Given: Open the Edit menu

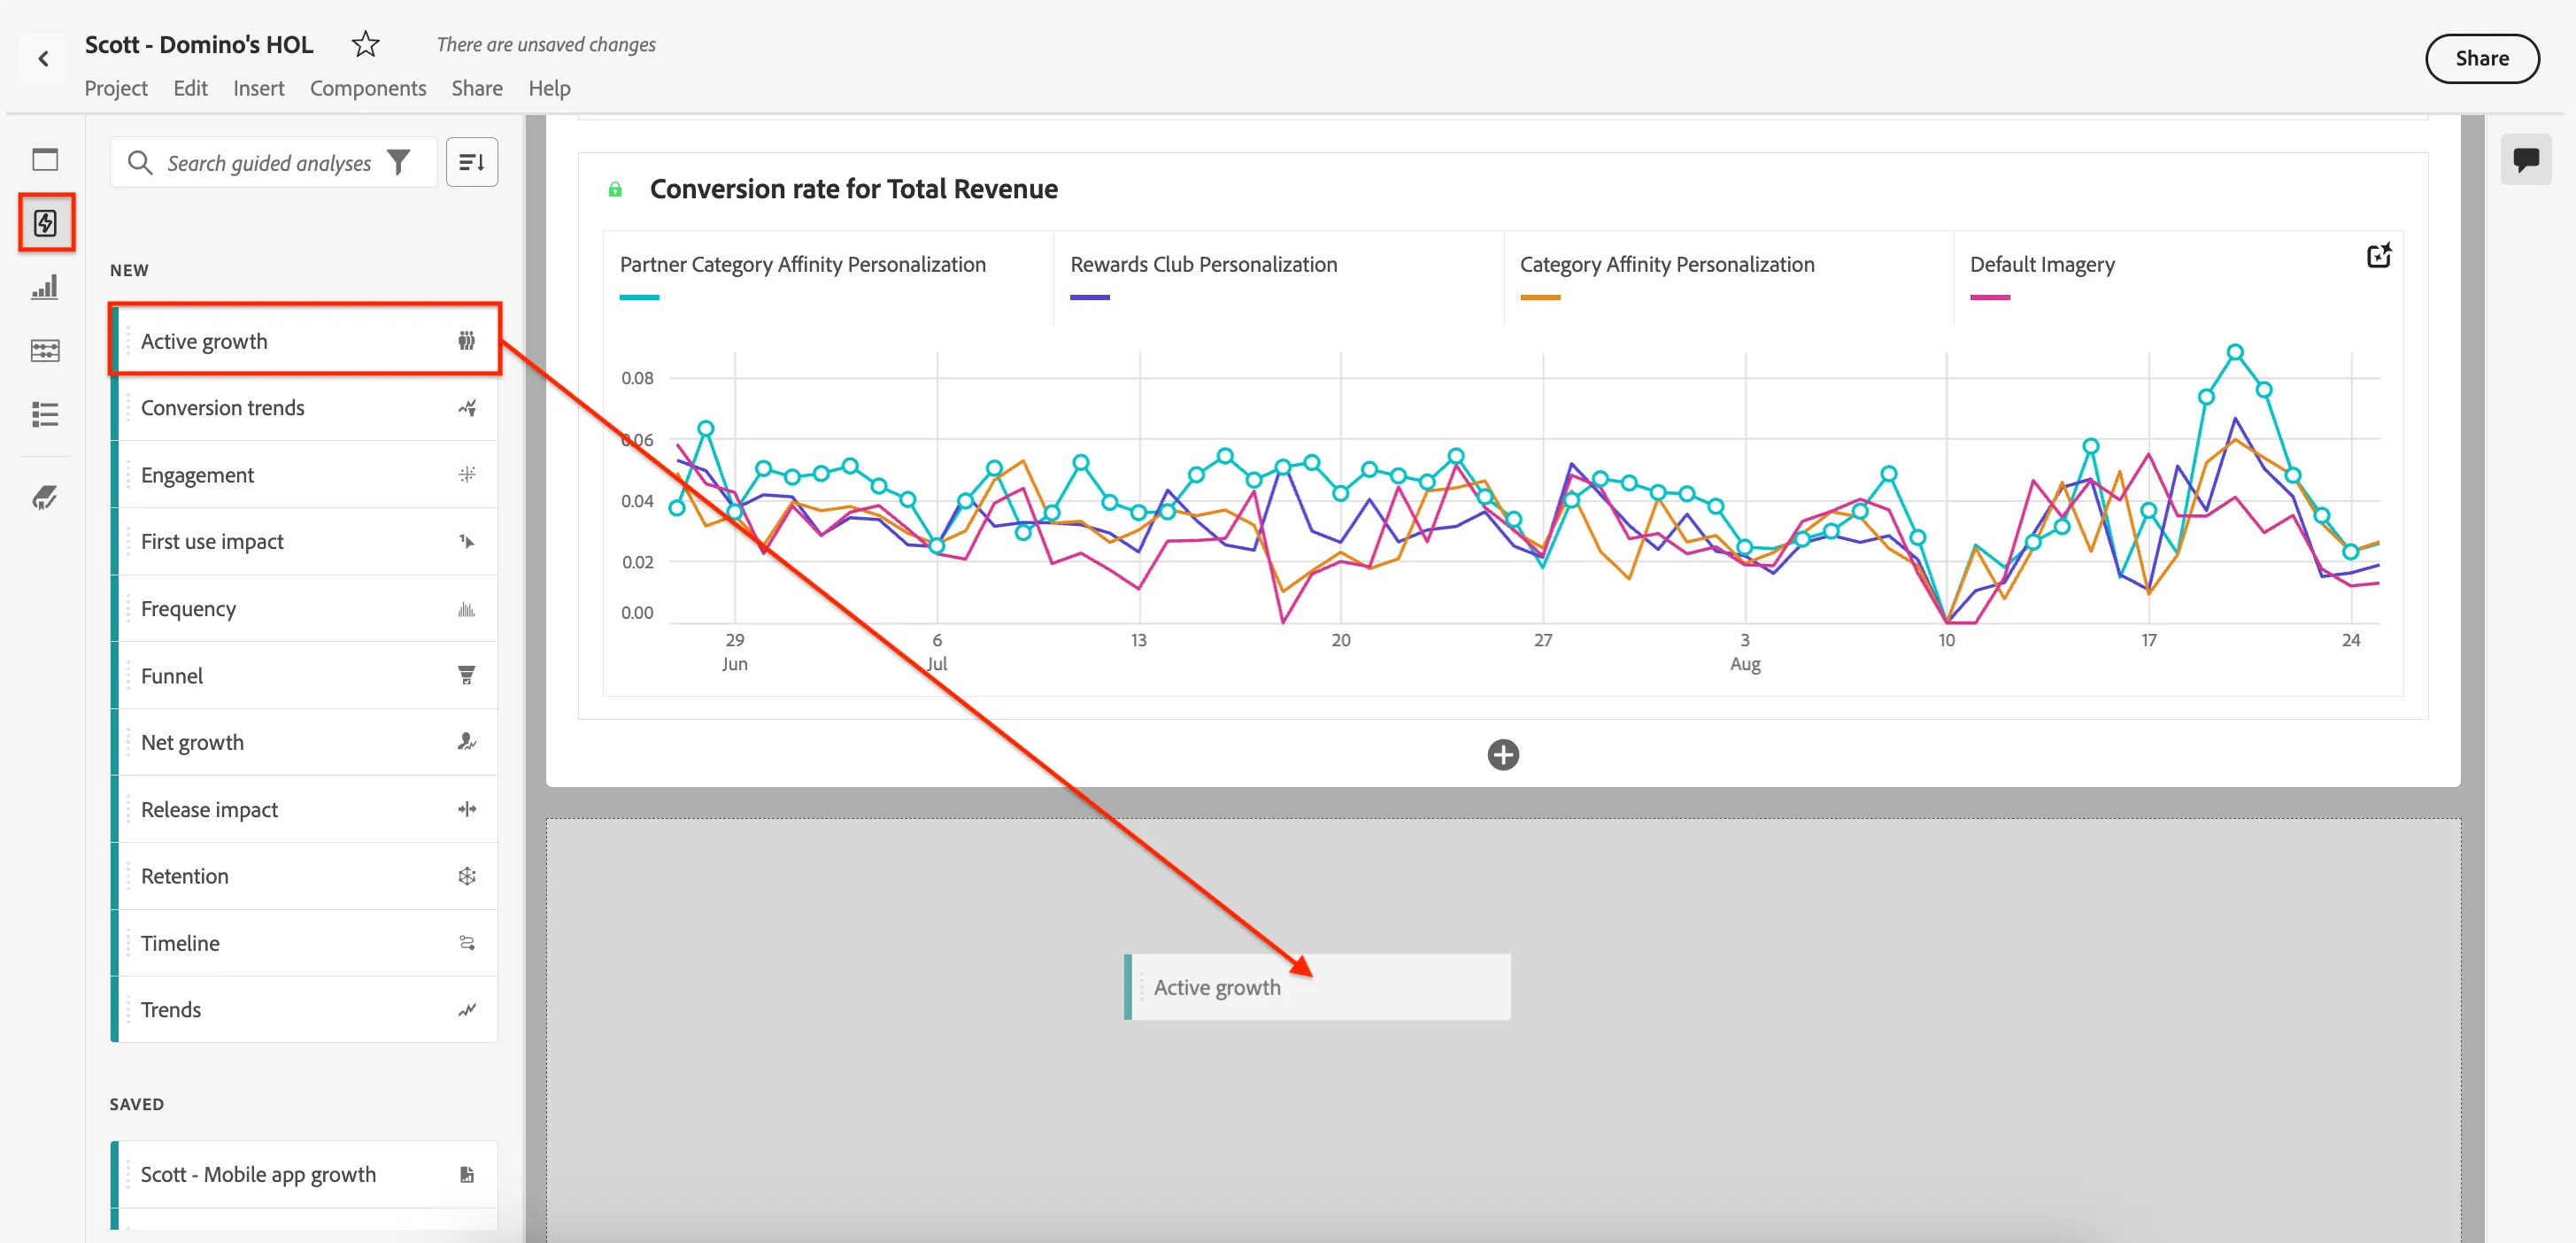Looking at the screenshot, I should pyautogui.click(x=190, y=88).
